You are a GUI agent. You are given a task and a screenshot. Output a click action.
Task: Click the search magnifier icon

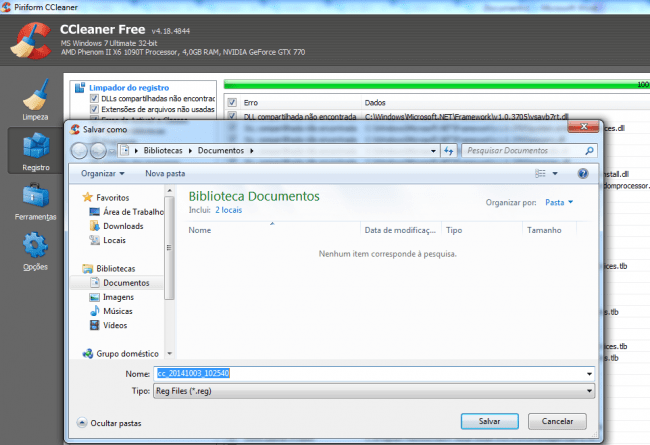589,151
